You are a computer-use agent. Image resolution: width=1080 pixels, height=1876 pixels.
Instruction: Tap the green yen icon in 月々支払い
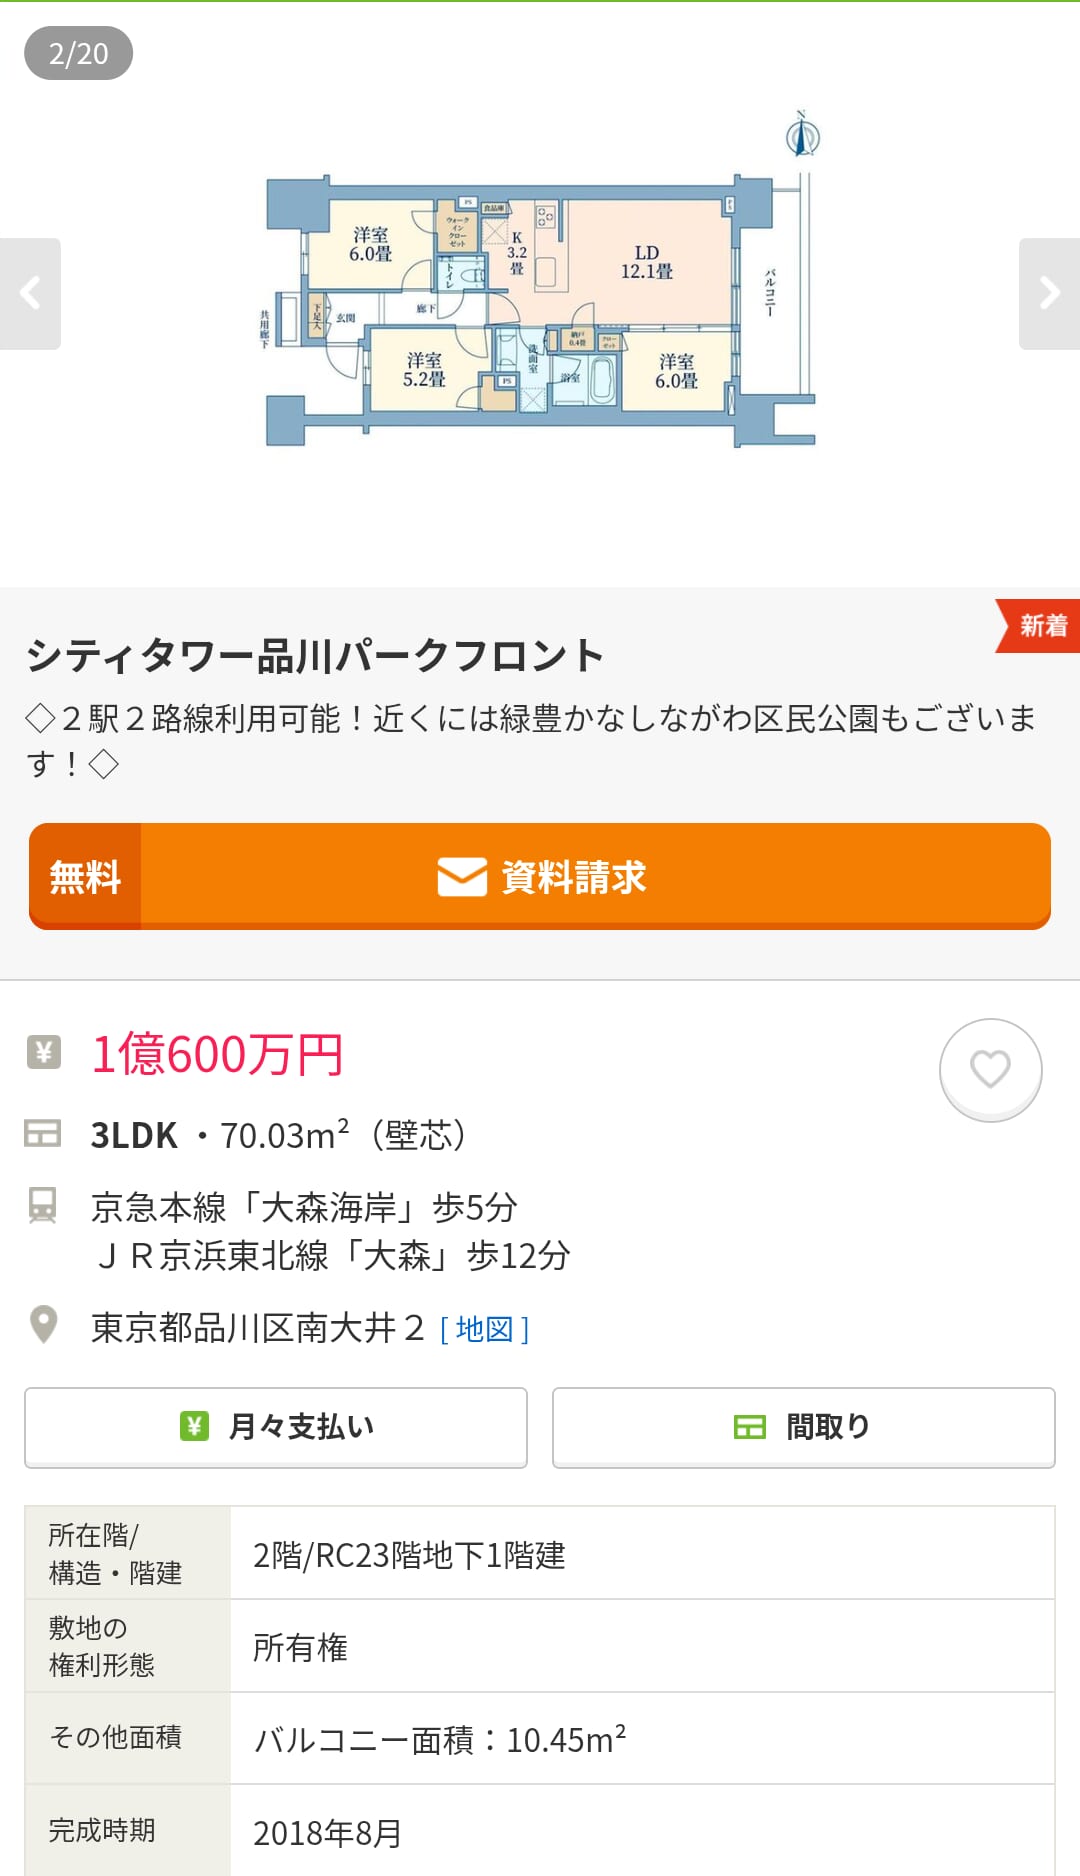coord(194,1426)
